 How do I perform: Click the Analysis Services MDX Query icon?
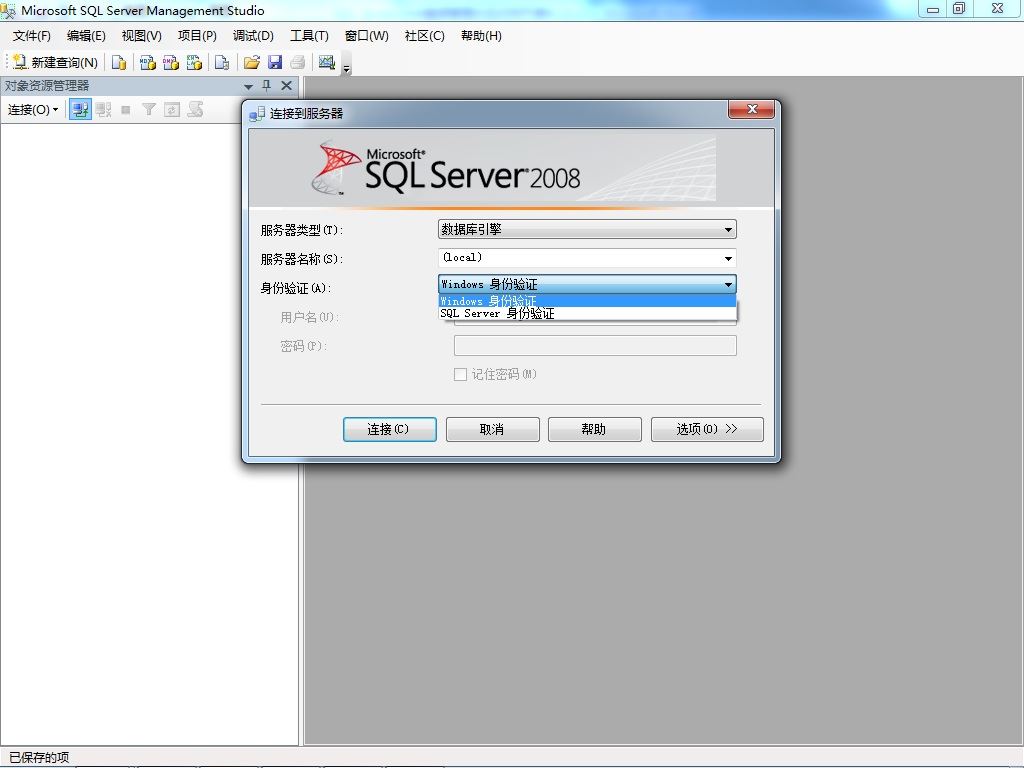click(x=148, y=62)
